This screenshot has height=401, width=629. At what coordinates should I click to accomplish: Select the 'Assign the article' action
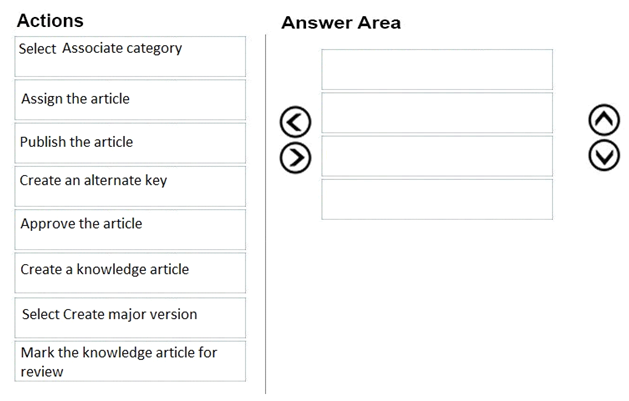point(130,100)
